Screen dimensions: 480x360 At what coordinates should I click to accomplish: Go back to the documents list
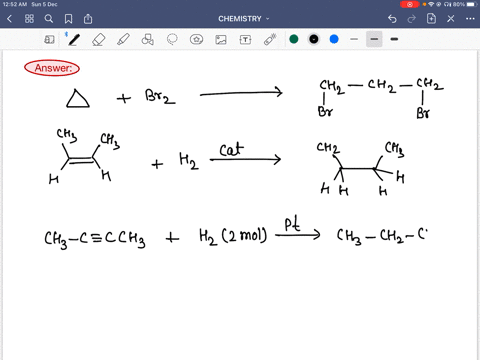tap(10, 19)
